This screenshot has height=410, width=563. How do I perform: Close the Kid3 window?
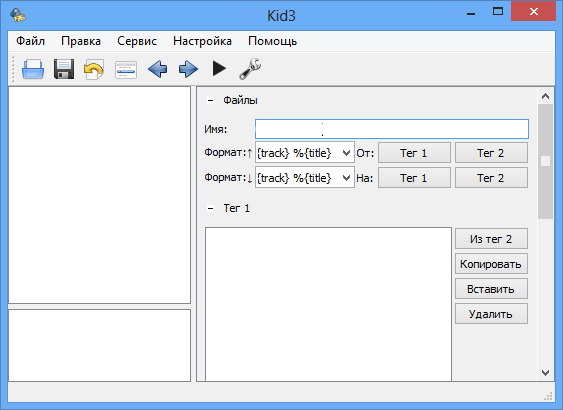pos(534,12)
